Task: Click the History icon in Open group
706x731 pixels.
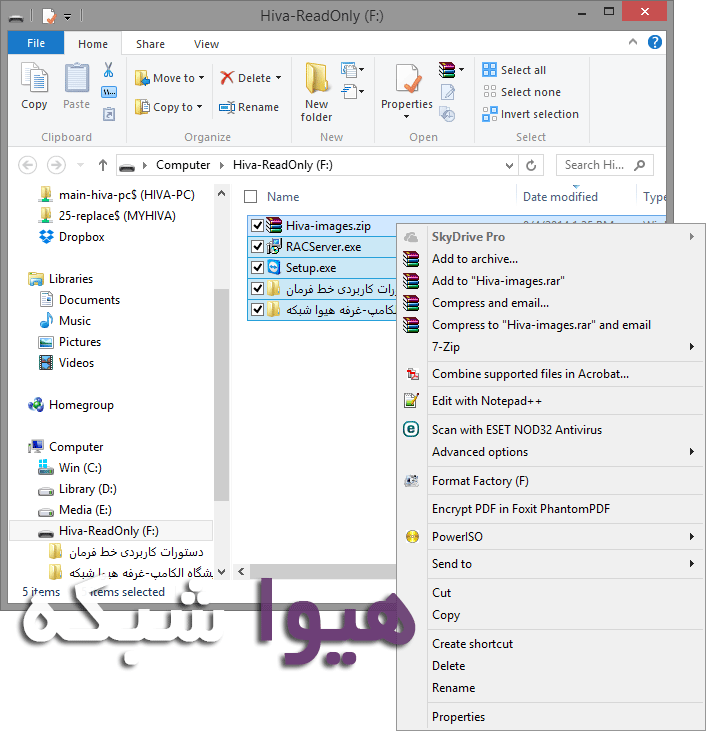Action: click(x=448, y=114)
